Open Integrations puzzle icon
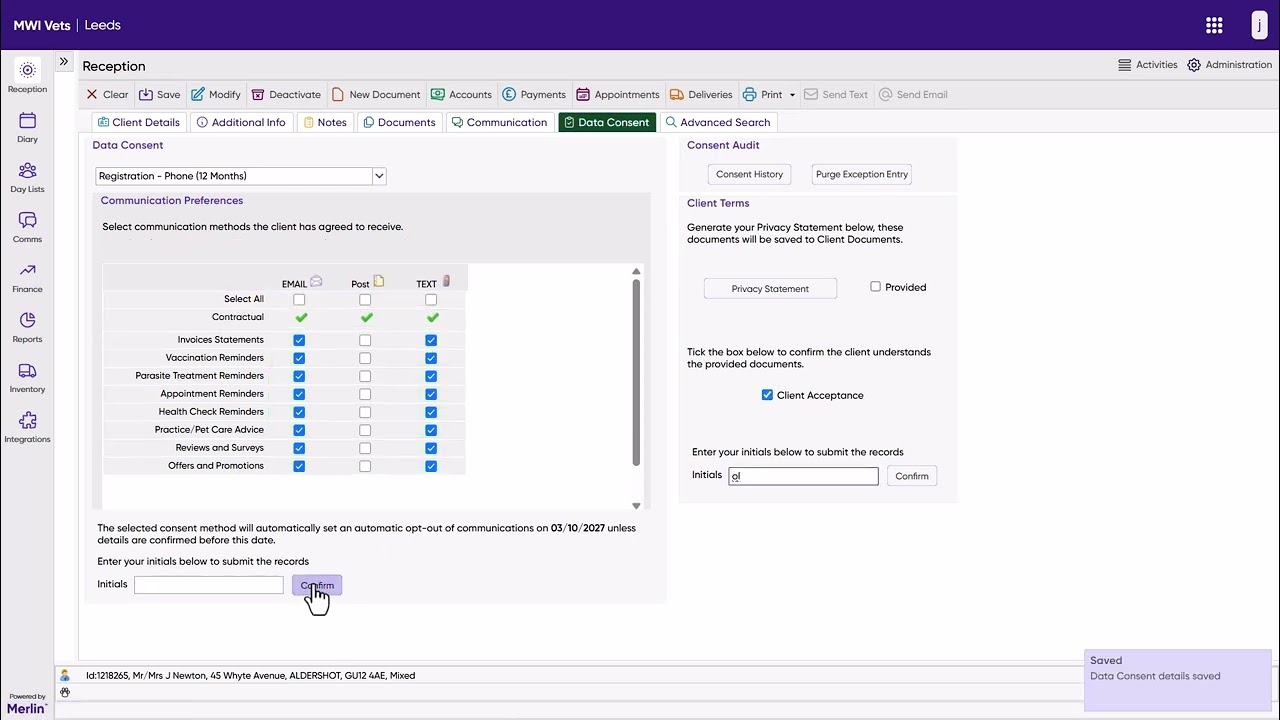Image resolution: width=1280 pixels, height=720 pixels. tap(27, 427)
